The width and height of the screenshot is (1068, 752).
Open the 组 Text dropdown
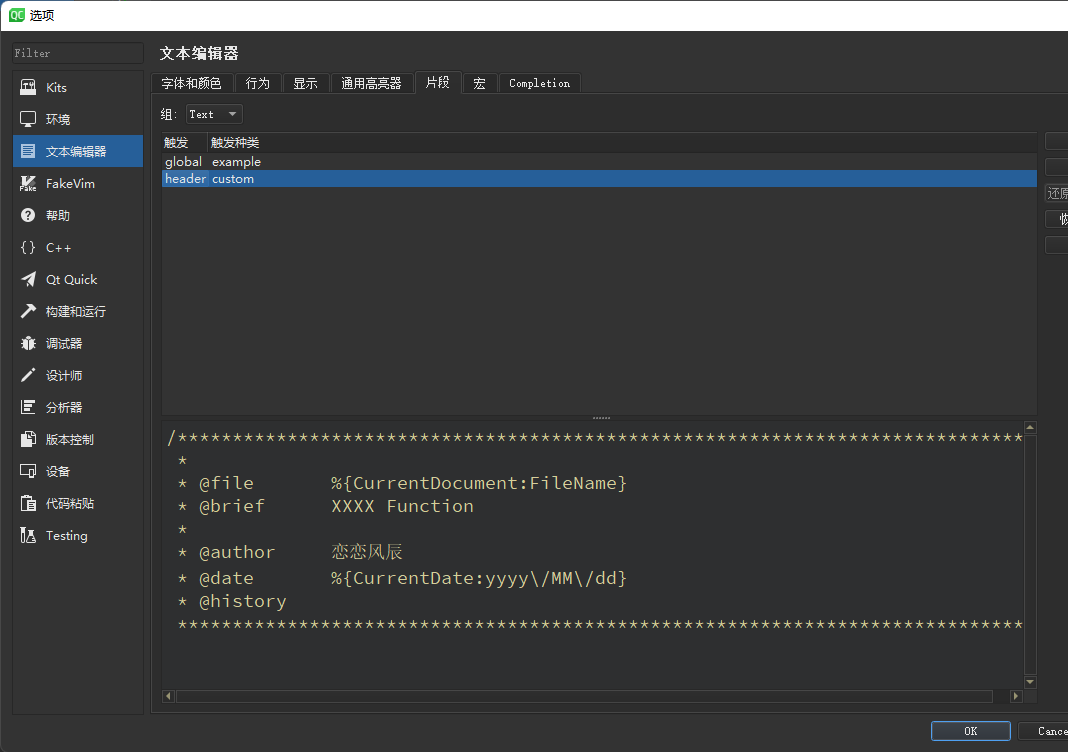point(214,114)
